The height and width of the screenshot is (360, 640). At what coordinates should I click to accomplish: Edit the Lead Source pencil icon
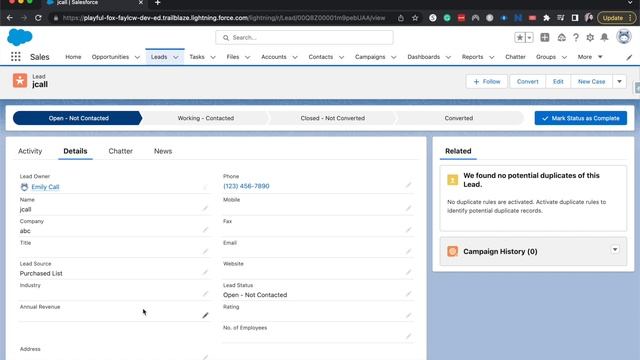(x=205, y=273)
